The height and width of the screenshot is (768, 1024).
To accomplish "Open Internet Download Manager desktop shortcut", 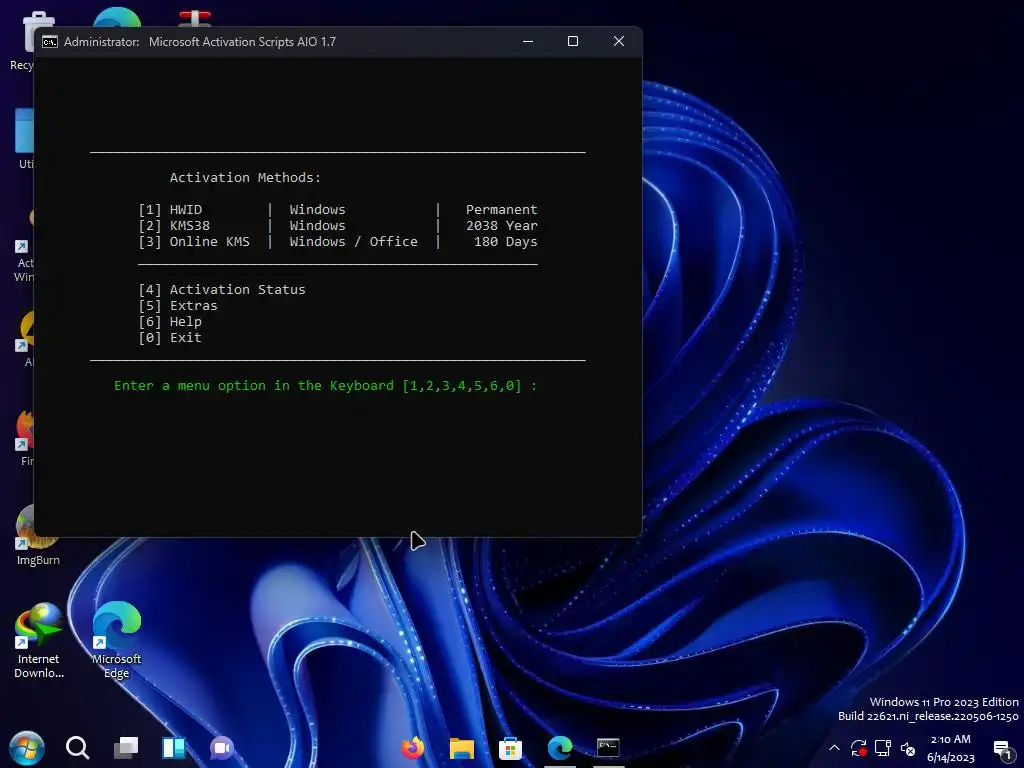I will click(39, 640).
